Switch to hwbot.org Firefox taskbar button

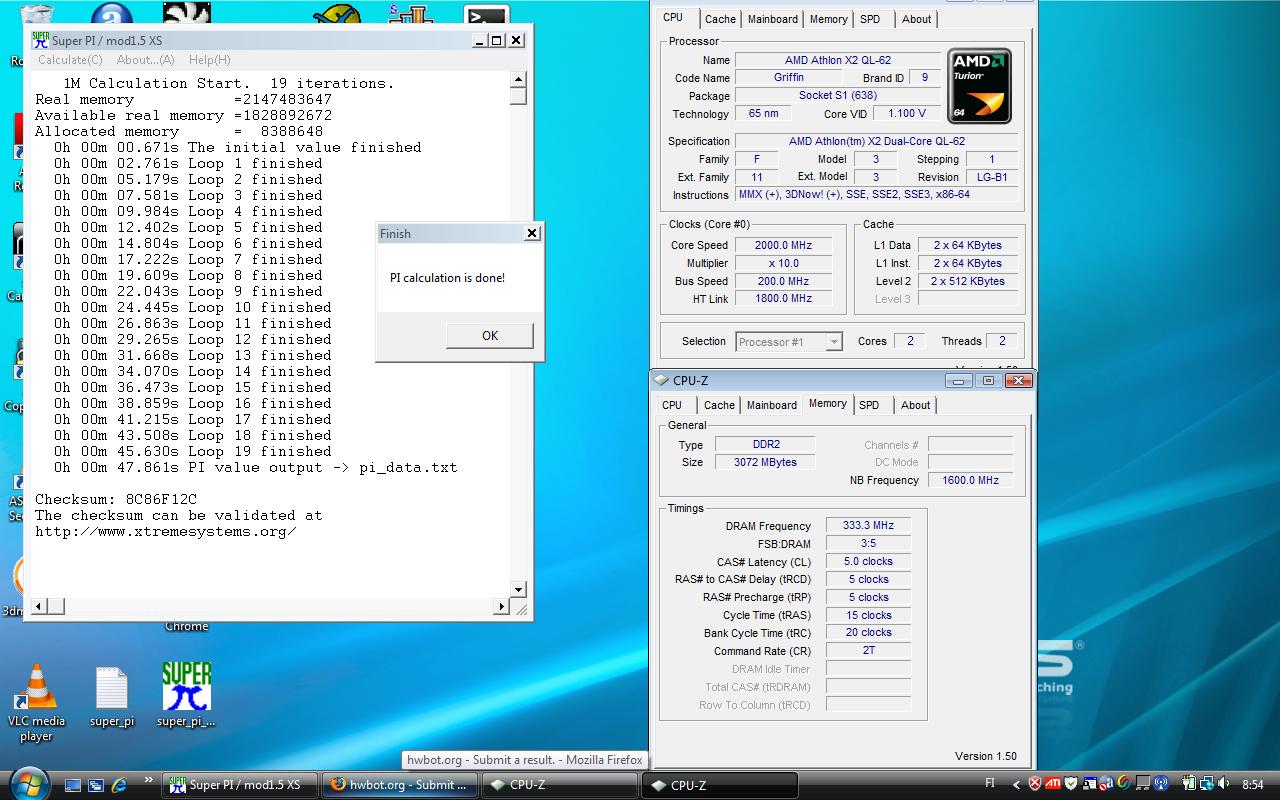click(400, 785)
